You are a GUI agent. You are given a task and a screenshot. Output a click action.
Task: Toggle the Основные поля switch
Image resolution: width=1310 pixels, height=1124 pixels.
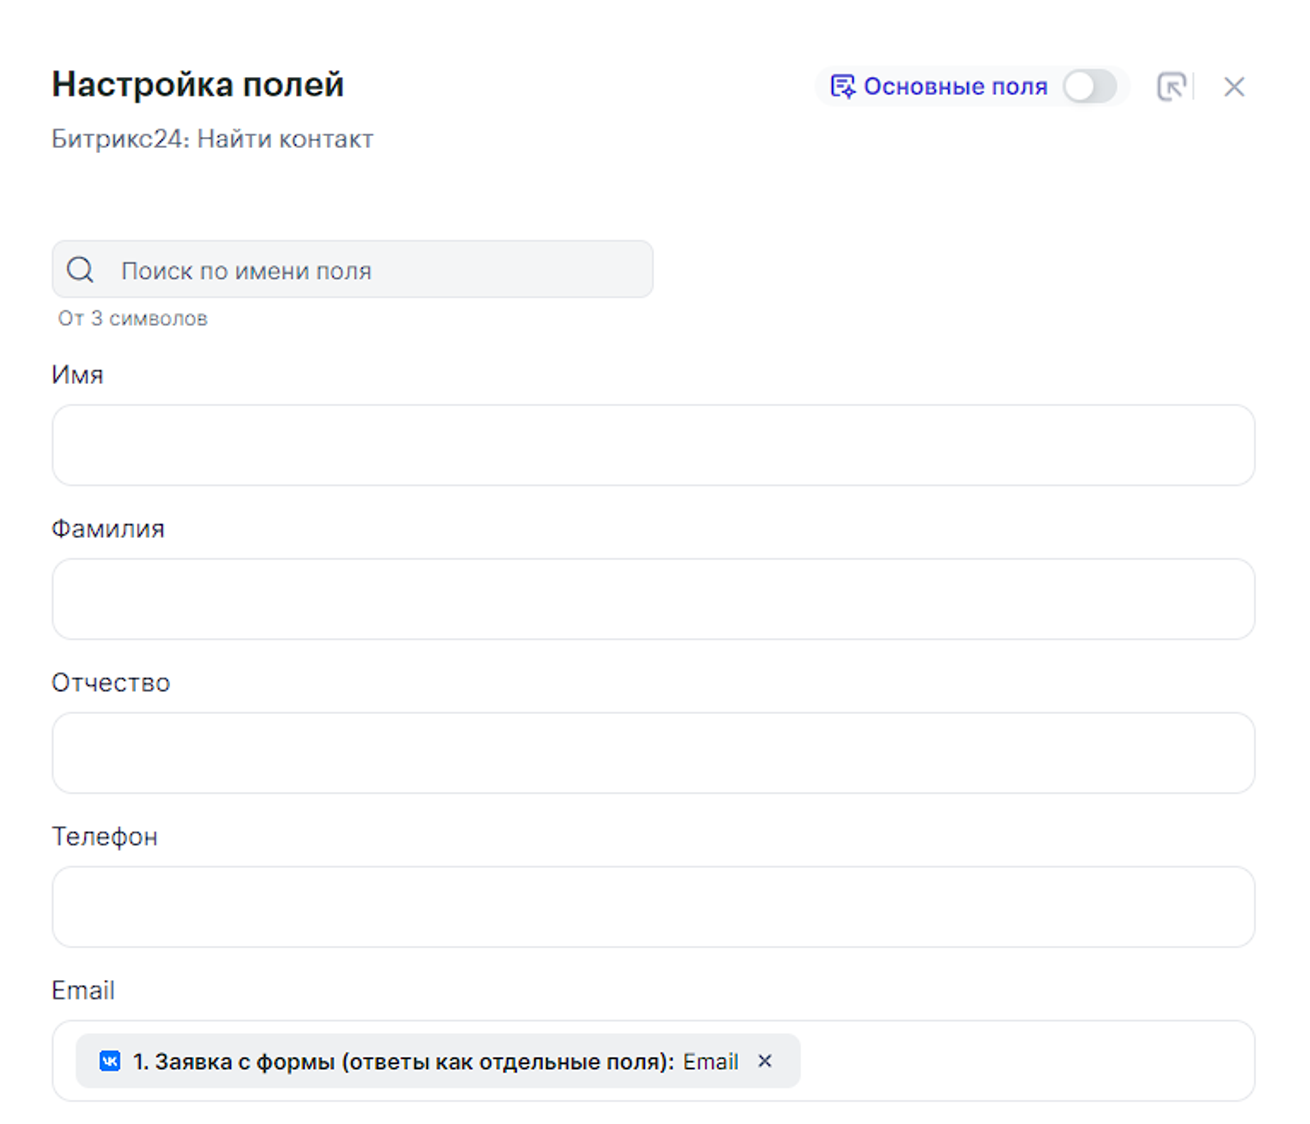1089,87
